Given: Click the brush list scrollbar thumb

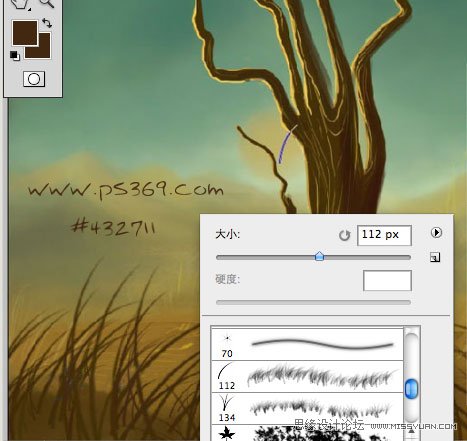Looking at the screenshot, I should pyautogui.click(x=411, y=389).
